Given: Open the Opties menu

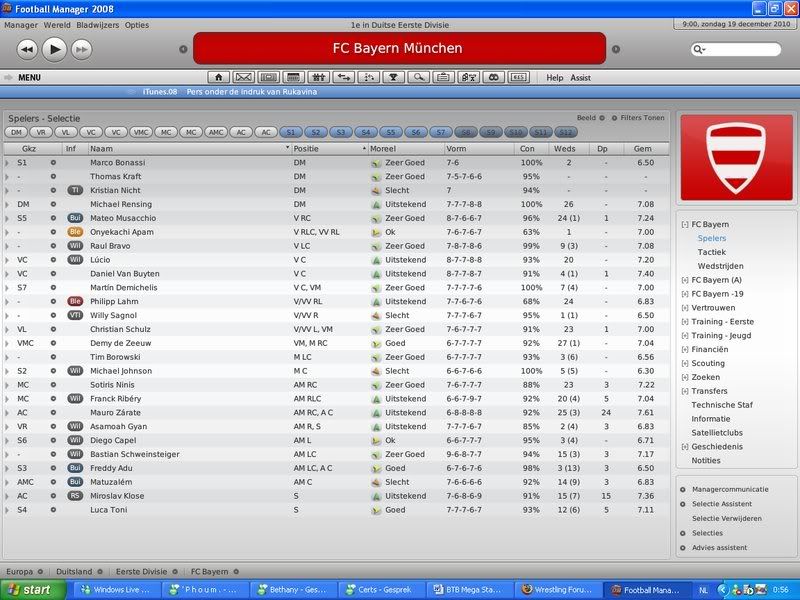Looking at the screenshot, I should (x=137, y=25).
